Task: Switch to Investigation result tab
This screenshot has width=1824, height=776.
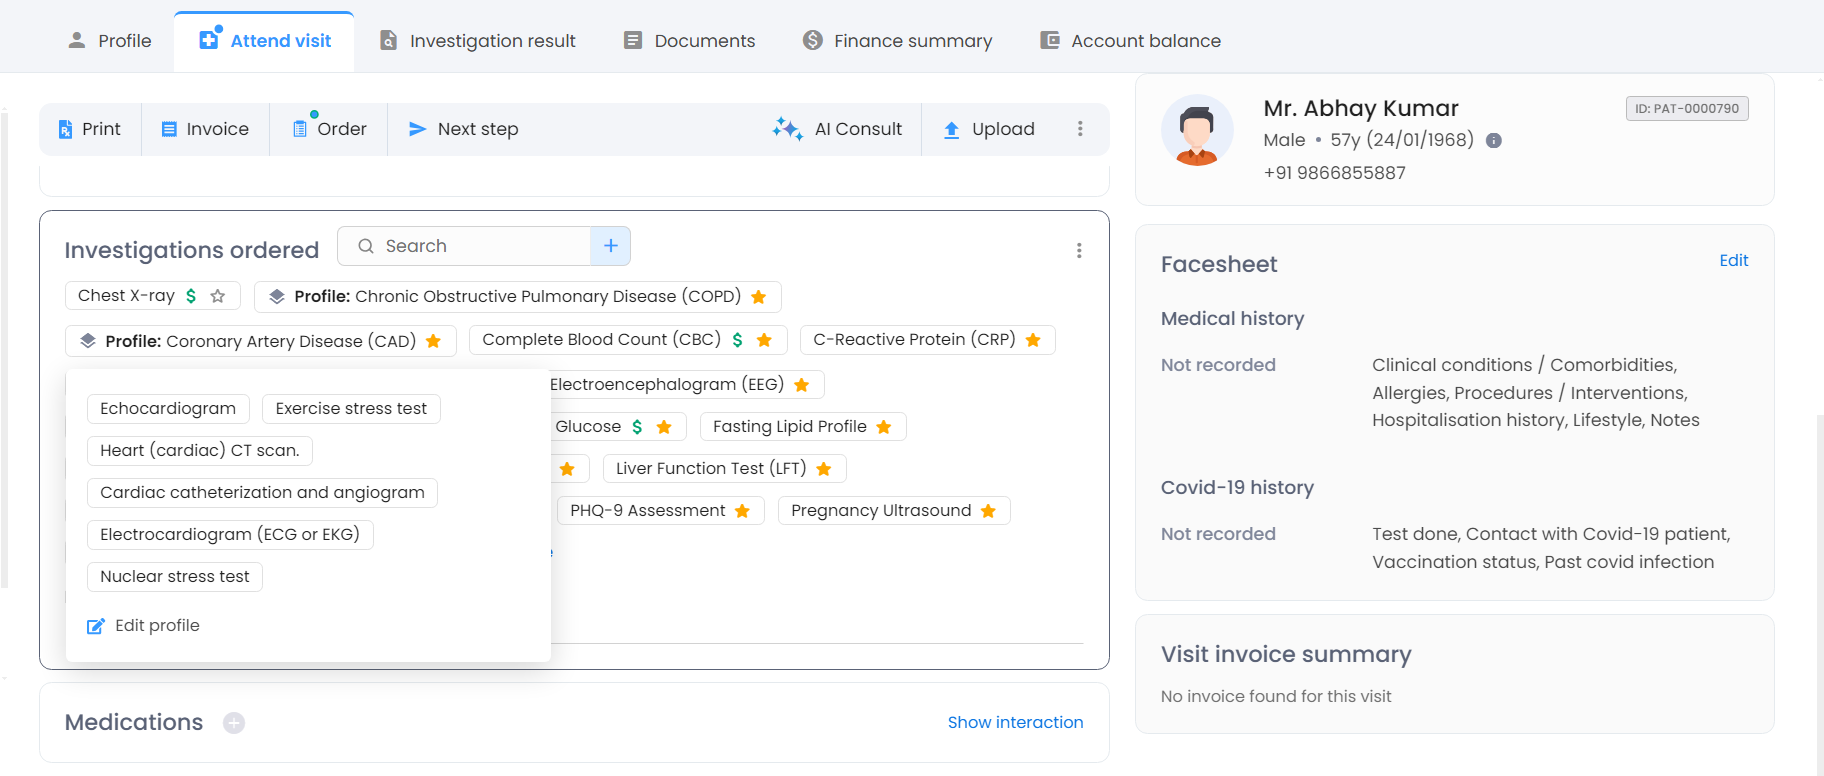Action: (478, 41)
